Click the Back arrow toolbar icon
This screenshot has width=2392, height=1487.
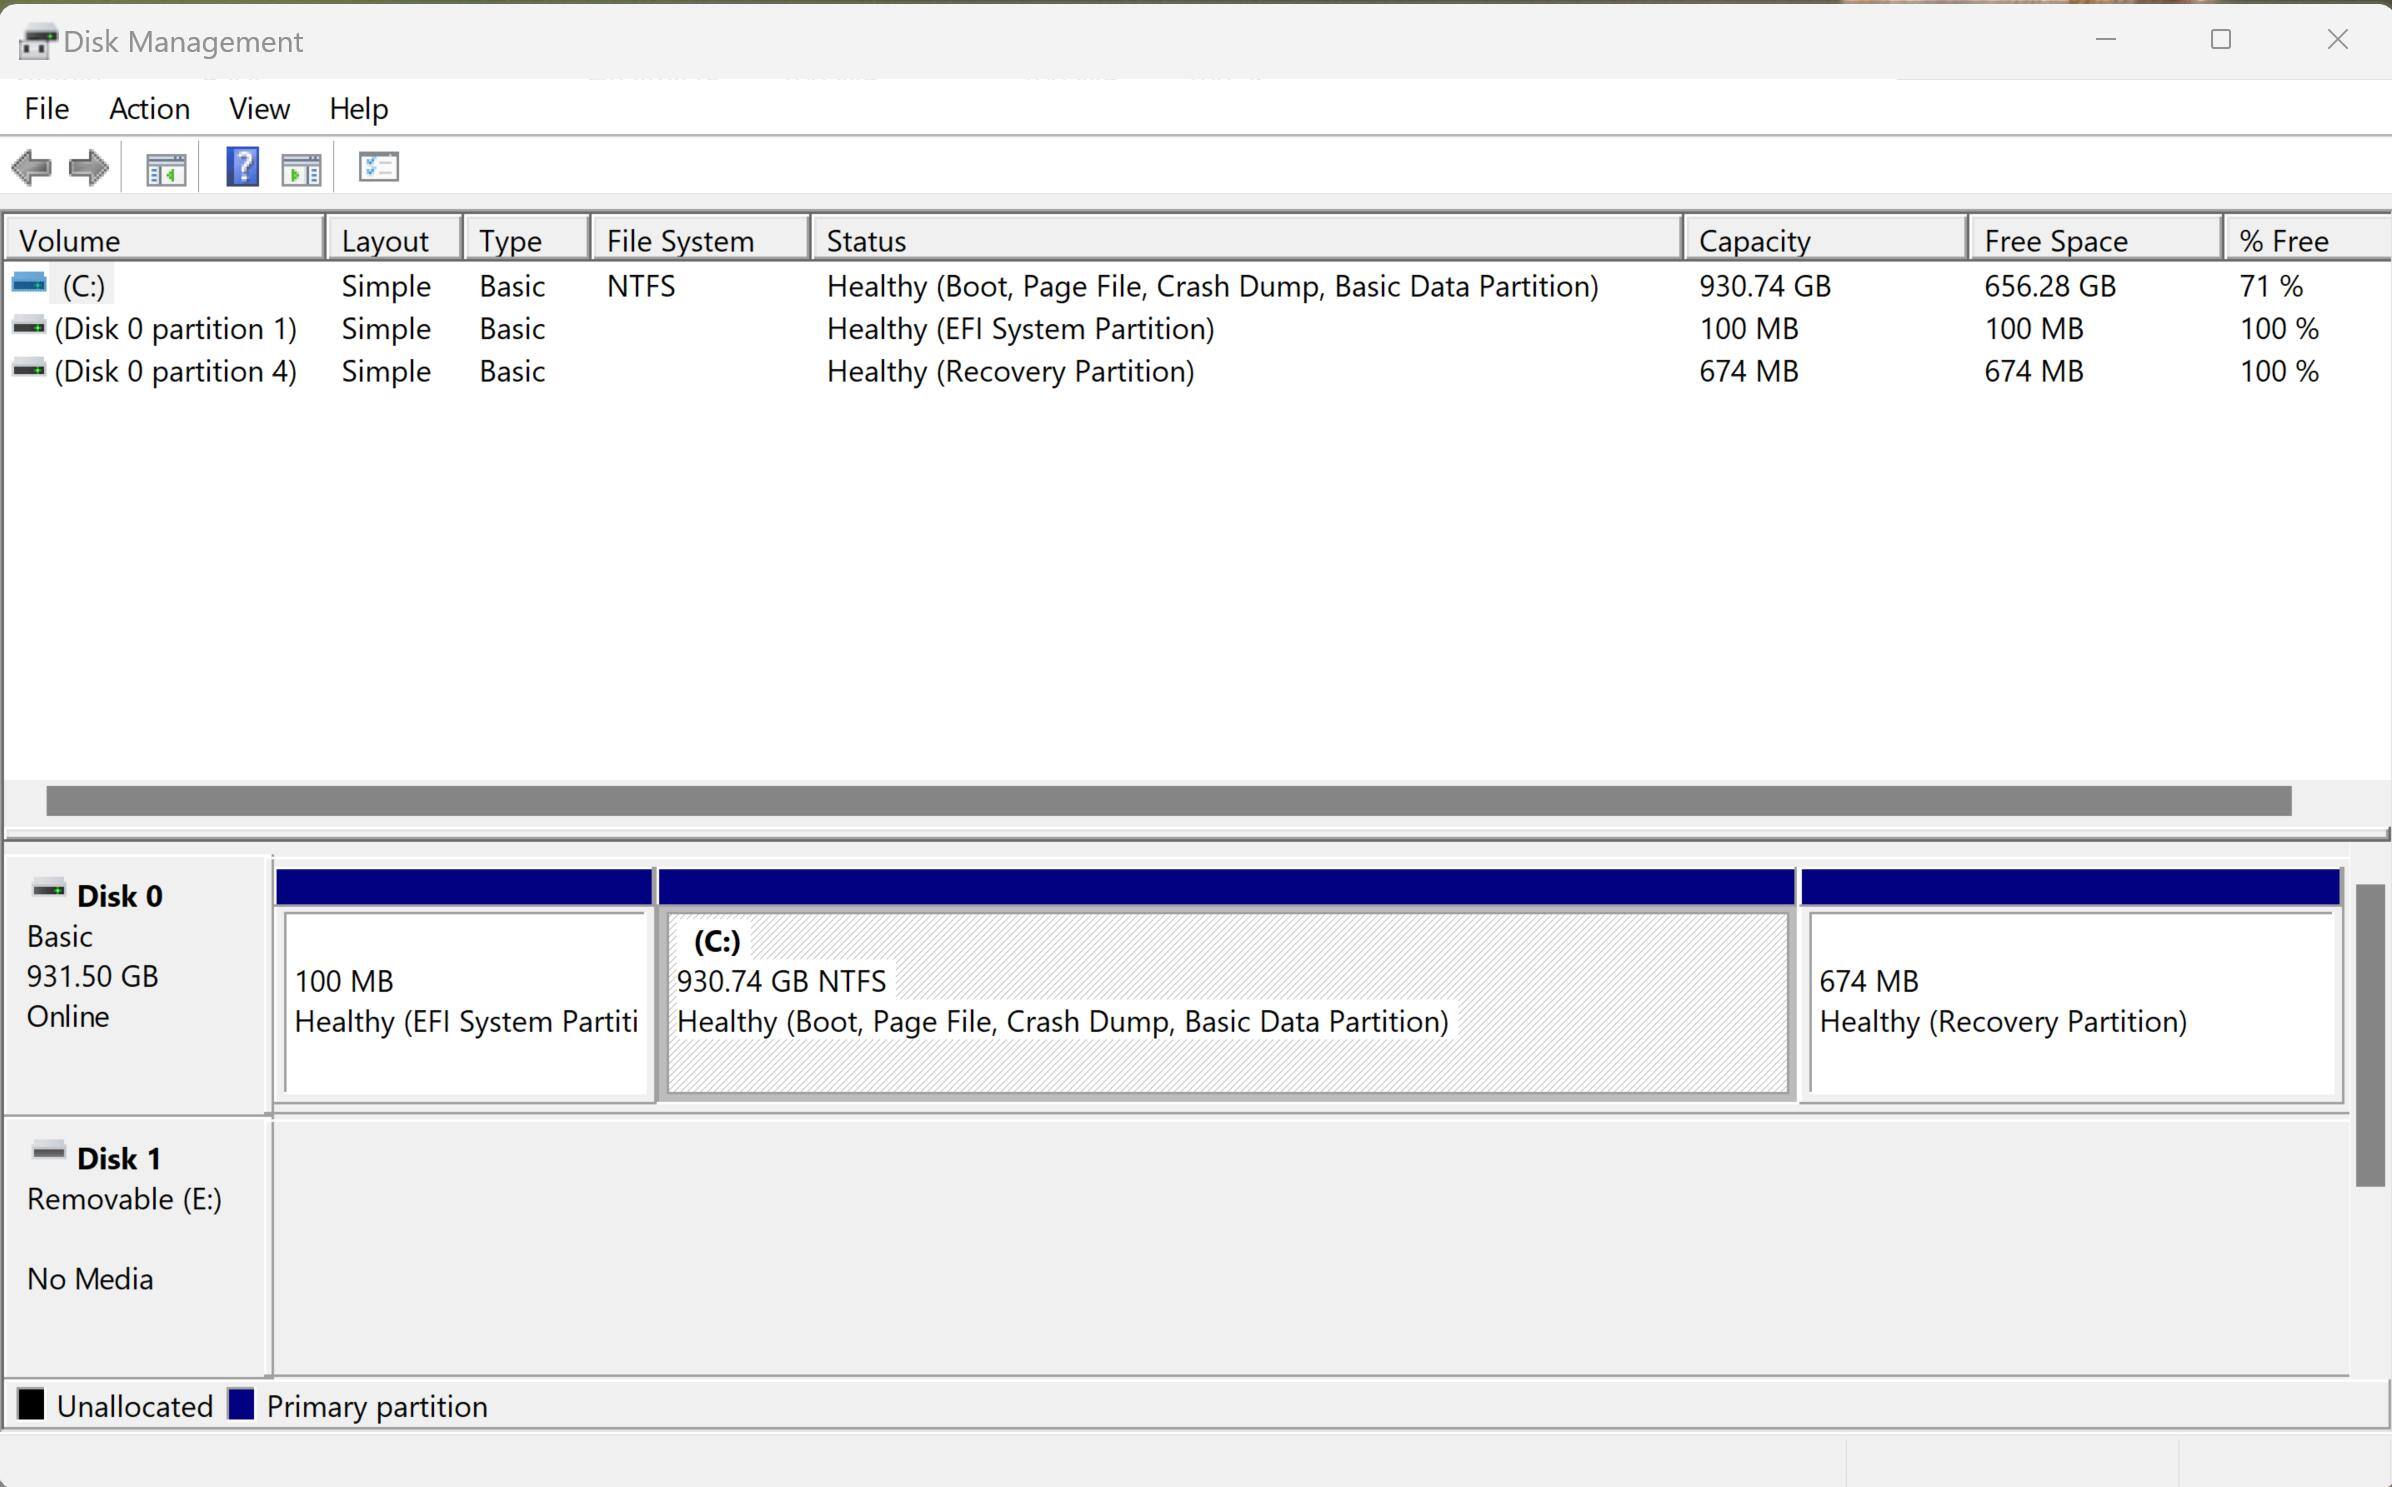point(31,167)
